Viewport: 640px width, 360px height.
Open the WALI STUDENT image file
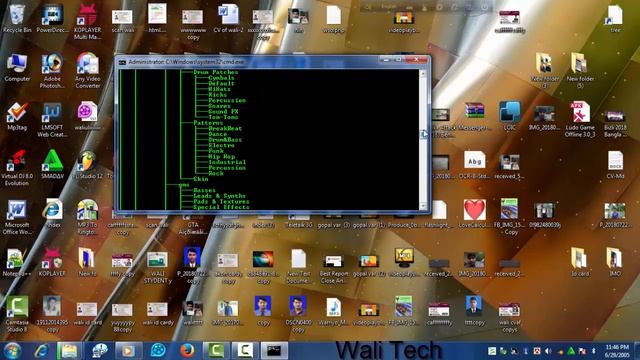[x=158, y=265]
